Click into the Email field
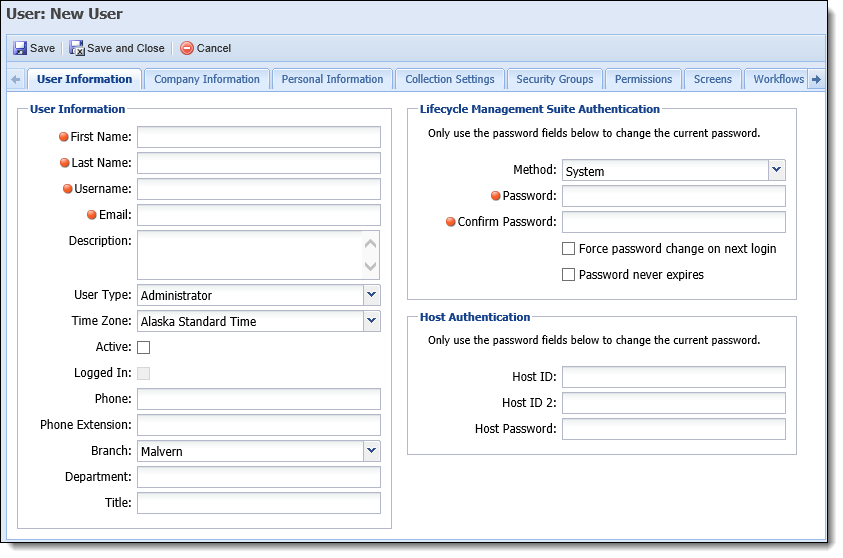The image size is (843, 558). tap(259, 215)
